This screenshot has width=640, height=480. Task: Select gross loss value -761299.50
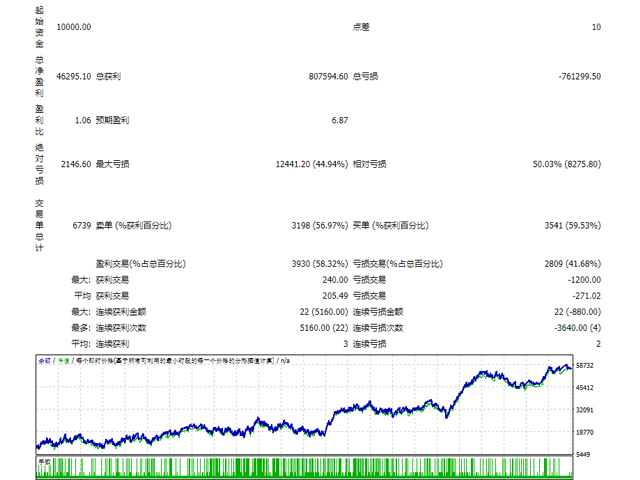click(x=580, y=76)
